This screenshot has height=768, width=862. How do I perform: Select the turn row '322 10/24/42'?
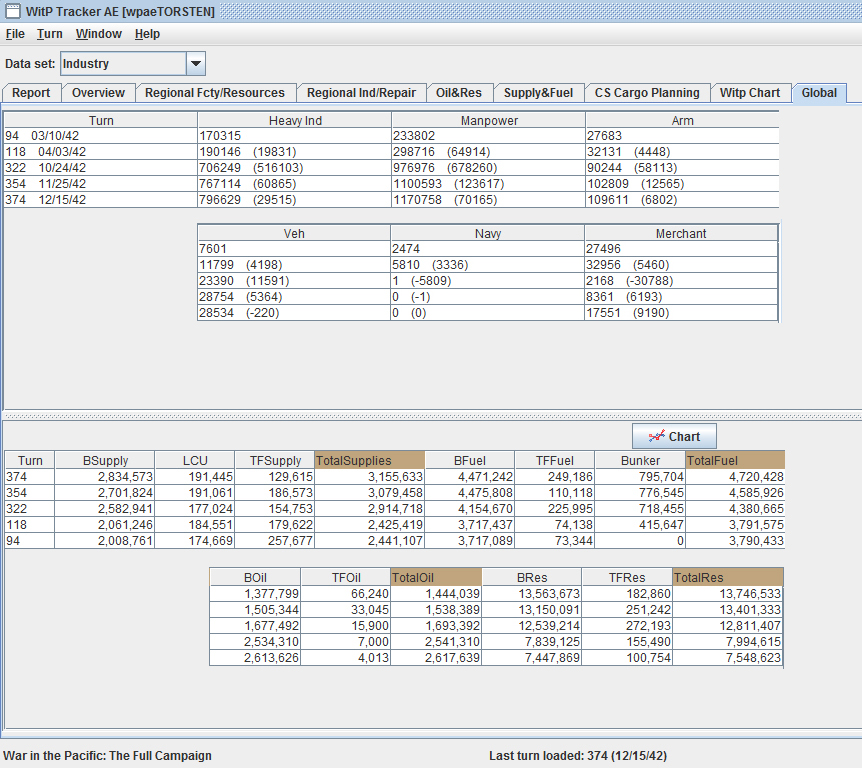click(x=101, y=168)
